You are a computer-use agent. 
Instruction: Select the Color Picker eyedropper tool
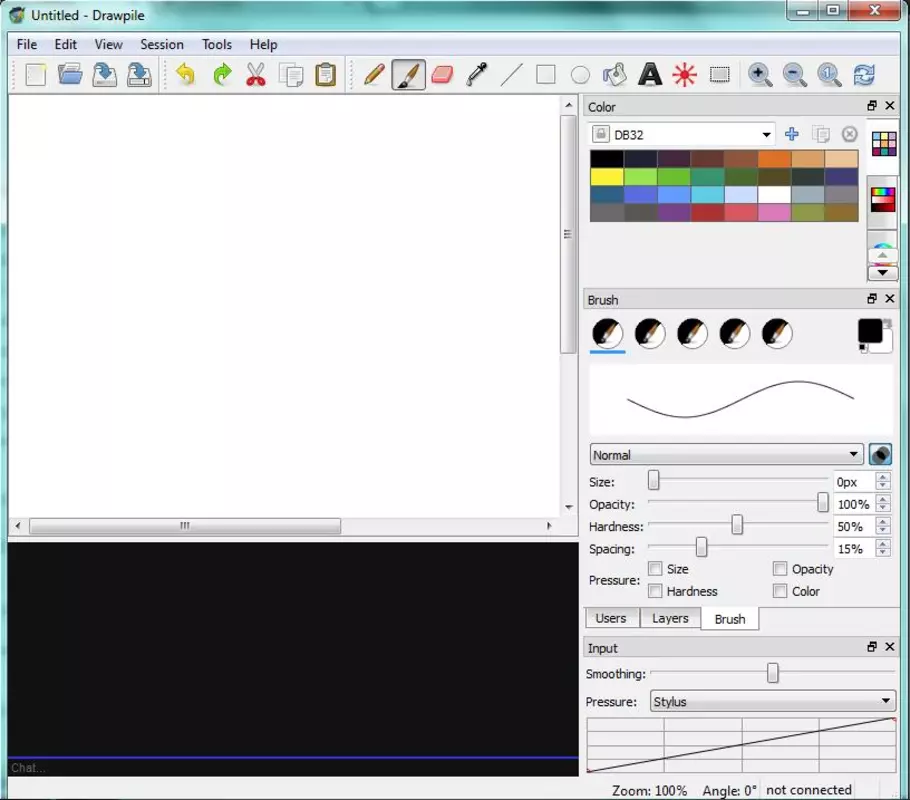(476, 75)
